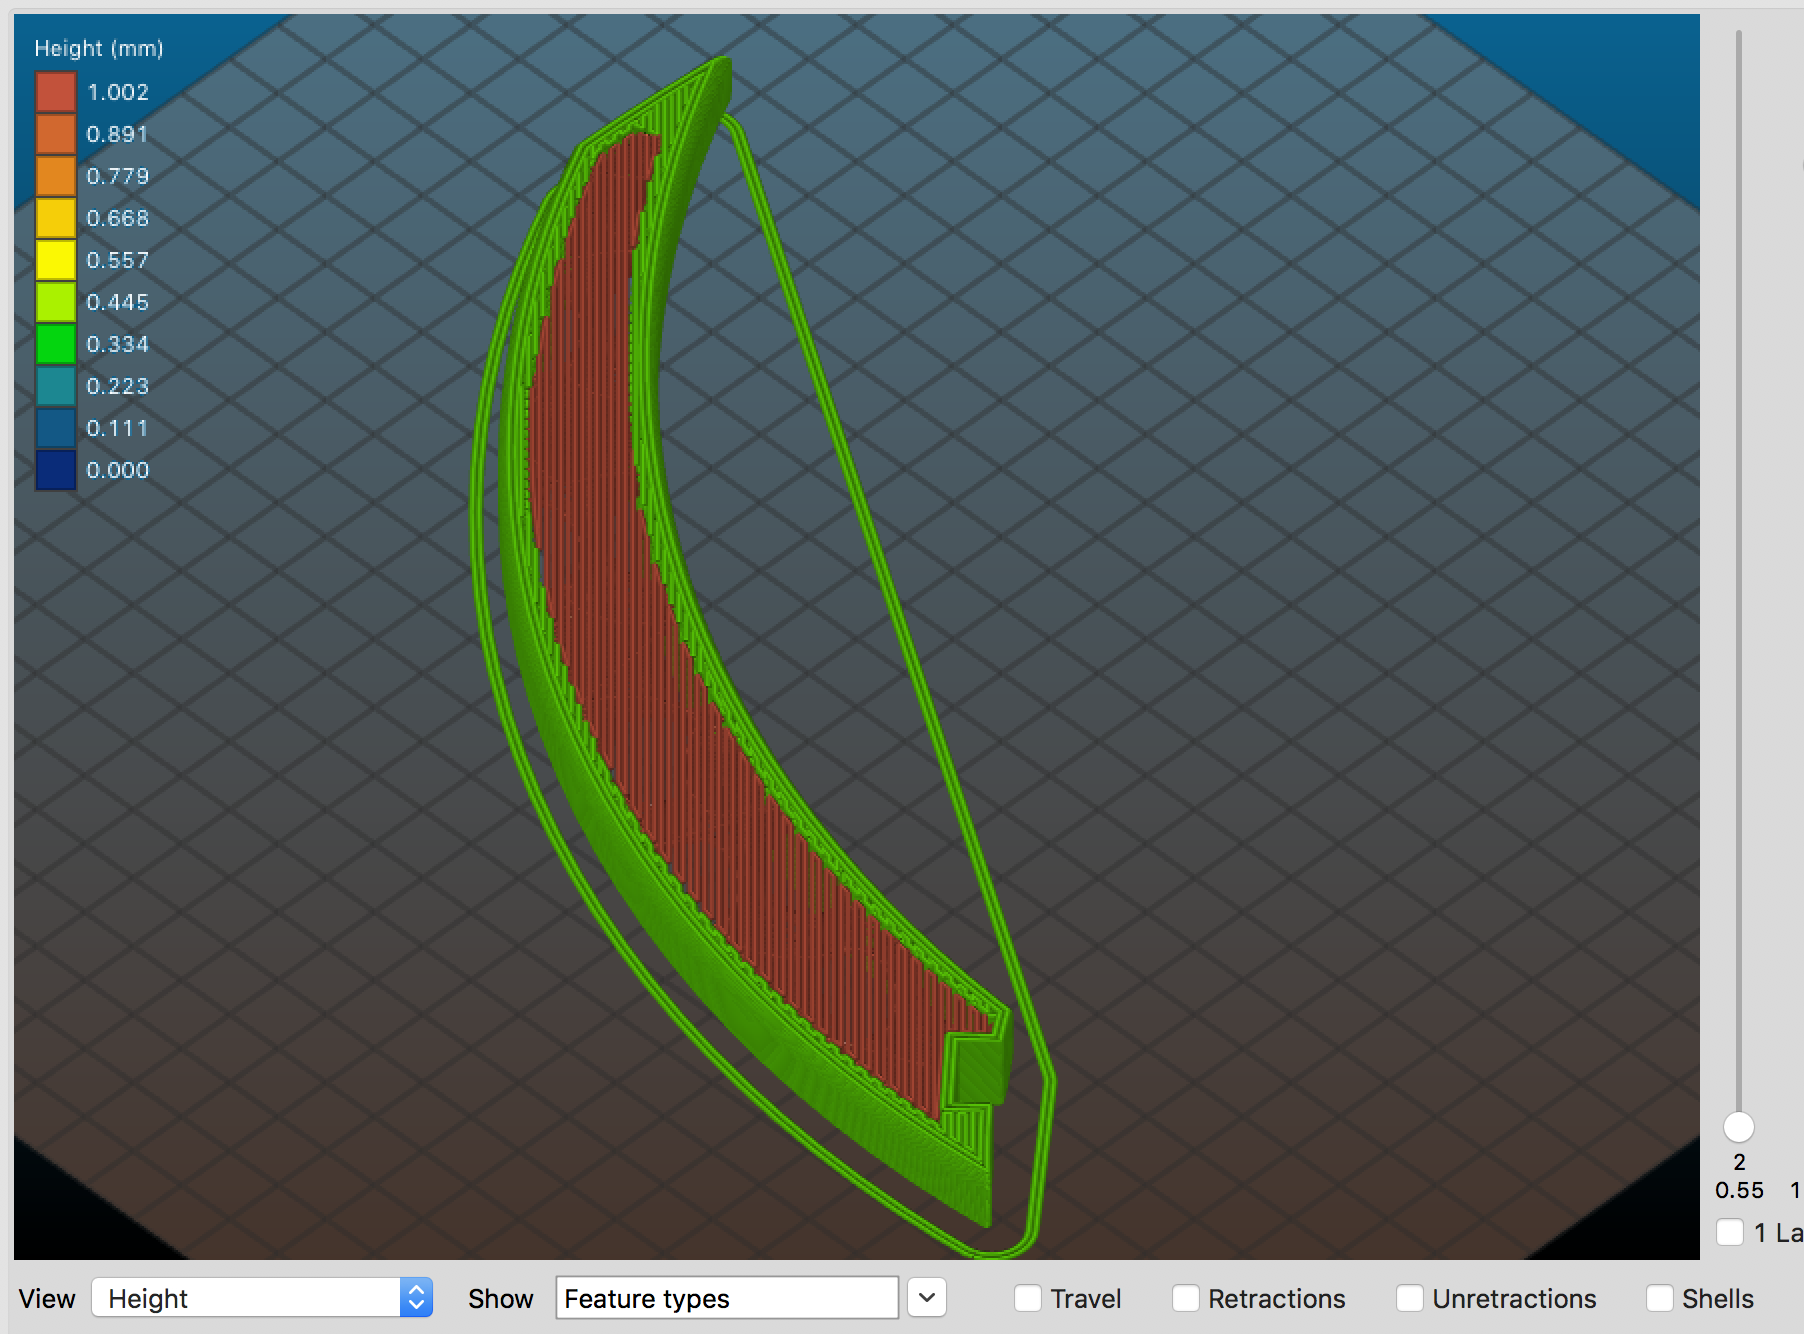This screenshot has width=1804, height=1334.
Task: Select the 0.334 green legend swatch
Action: [x=56, y=344]
